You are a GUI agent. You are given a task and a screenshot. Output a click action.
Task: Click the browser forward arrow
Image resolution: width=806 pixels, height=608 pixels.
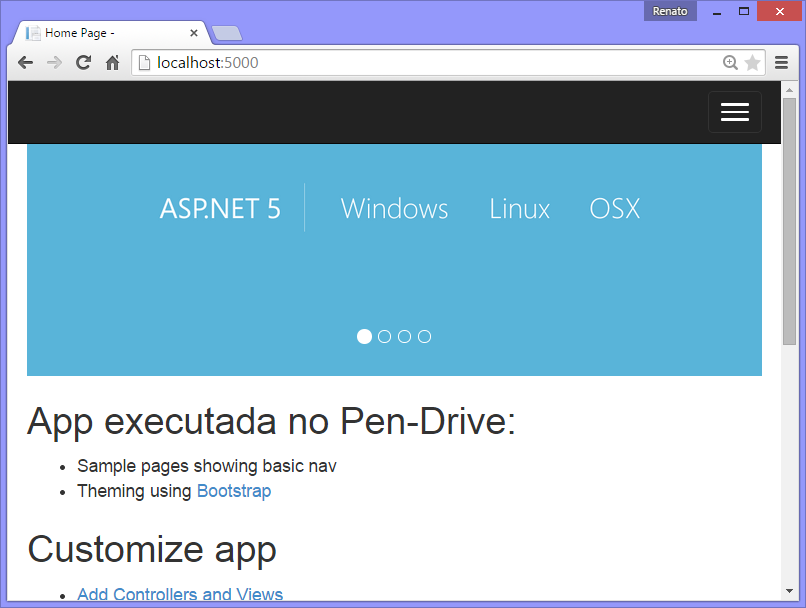pyautogui.click(x=54, y=63)
